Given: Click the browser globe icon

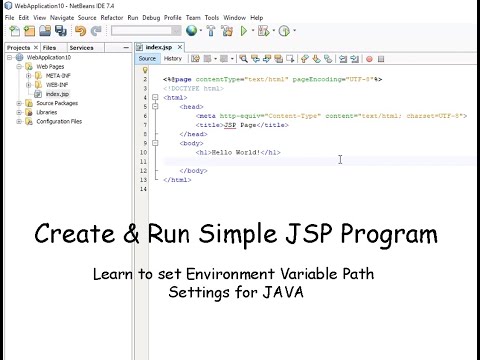Looking at the screenshot, I should [x=192, y=31].
